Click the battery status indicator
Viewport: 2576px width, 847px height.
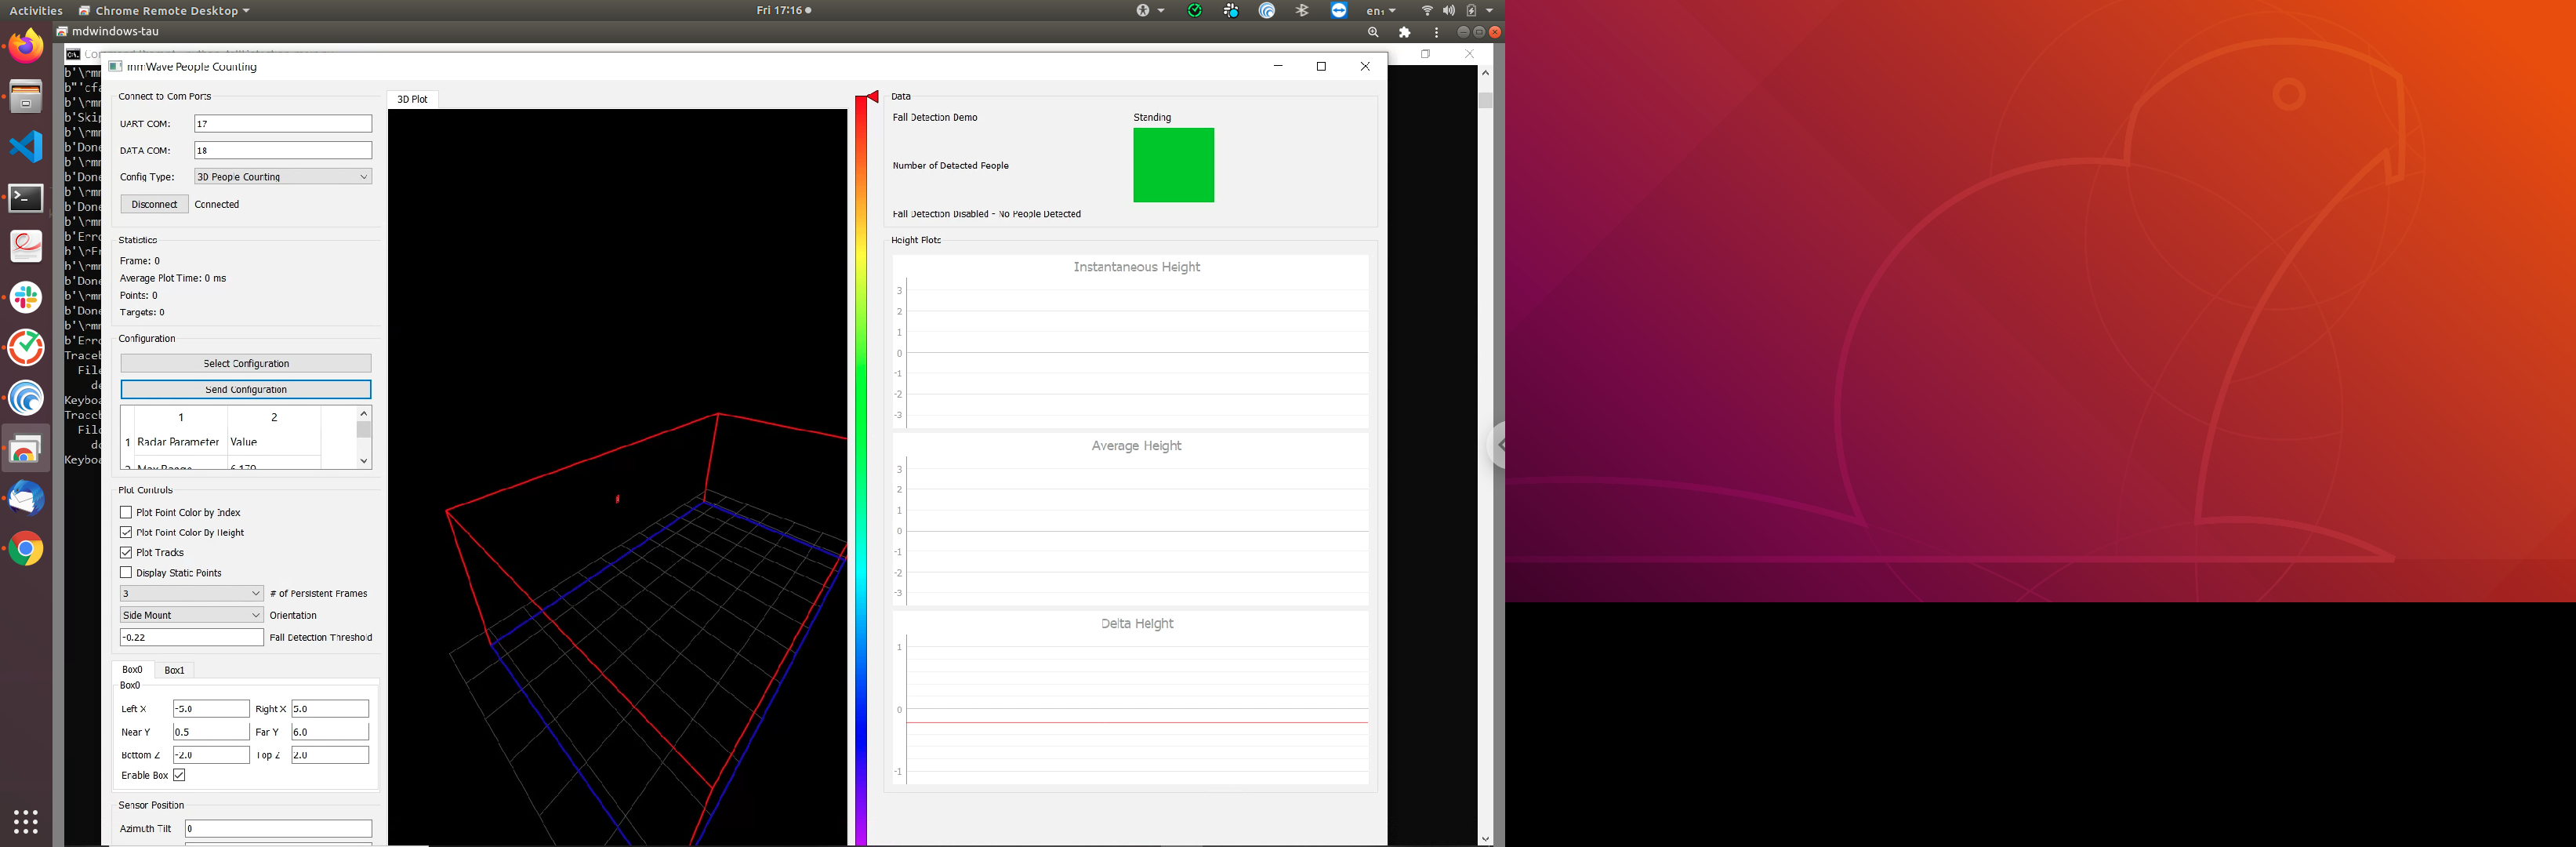click(1471, 10)
